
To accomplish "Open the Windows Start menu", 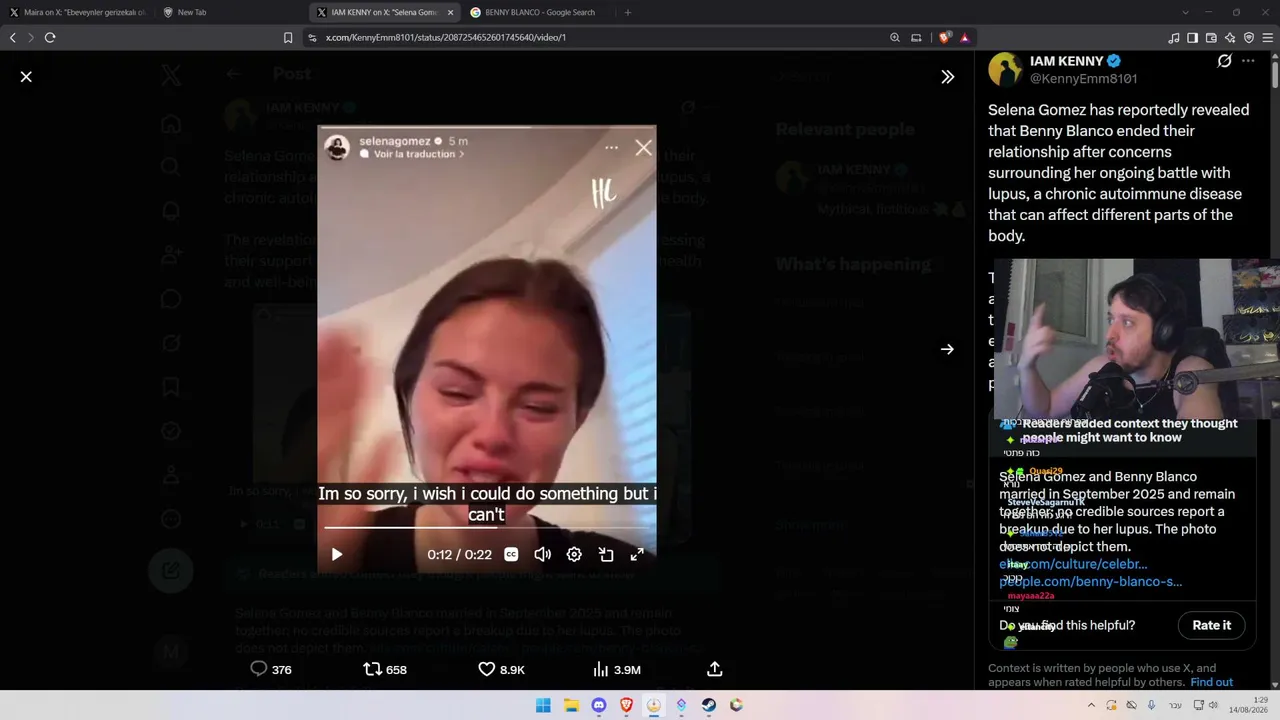I will (543, 705).
